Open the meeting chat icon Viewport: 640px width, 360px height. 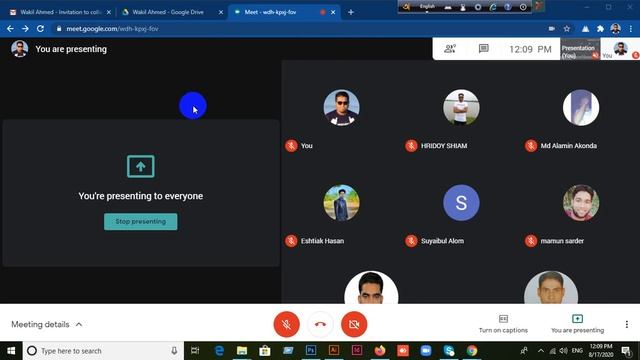coord(484,49)
